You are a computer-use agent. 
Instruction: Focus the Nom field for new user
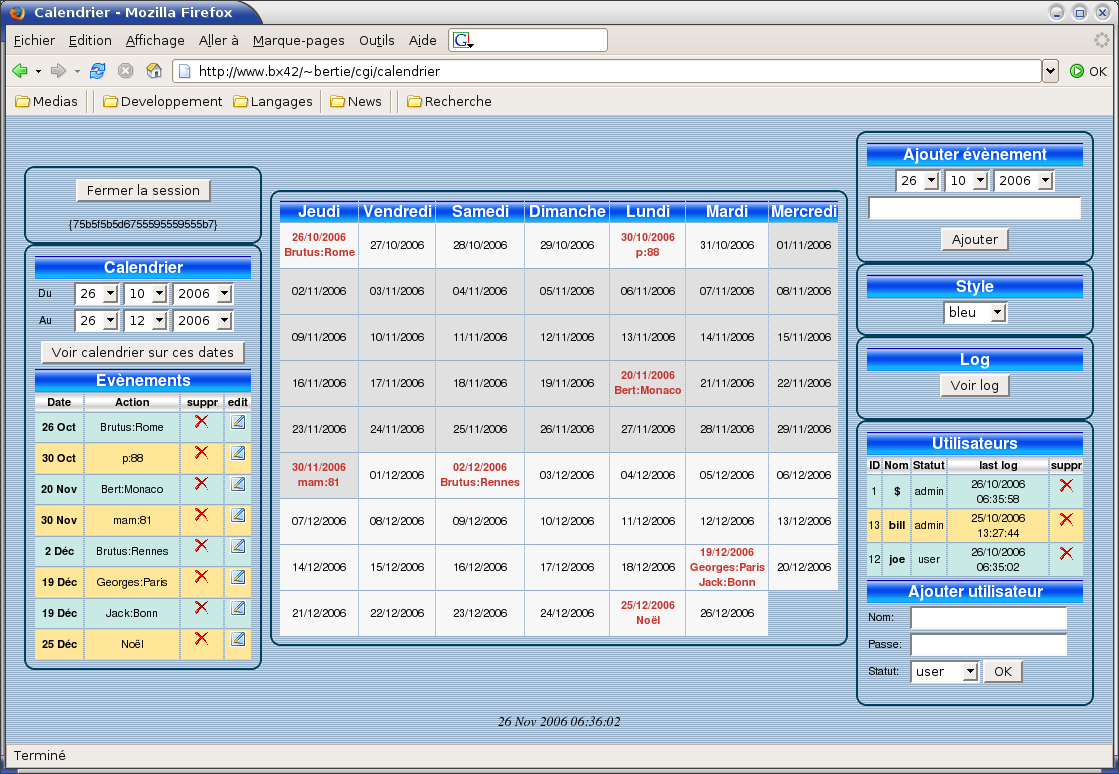tap(988, 618)
